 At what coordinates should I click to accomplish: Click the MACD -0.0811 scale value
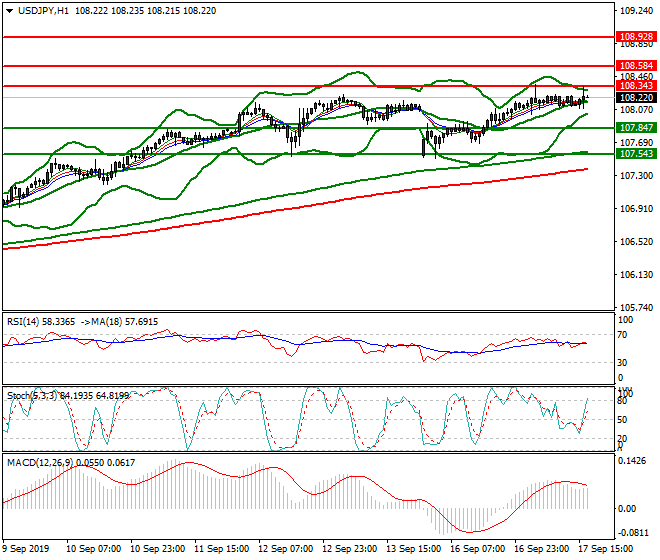click(x=632, y=533)
